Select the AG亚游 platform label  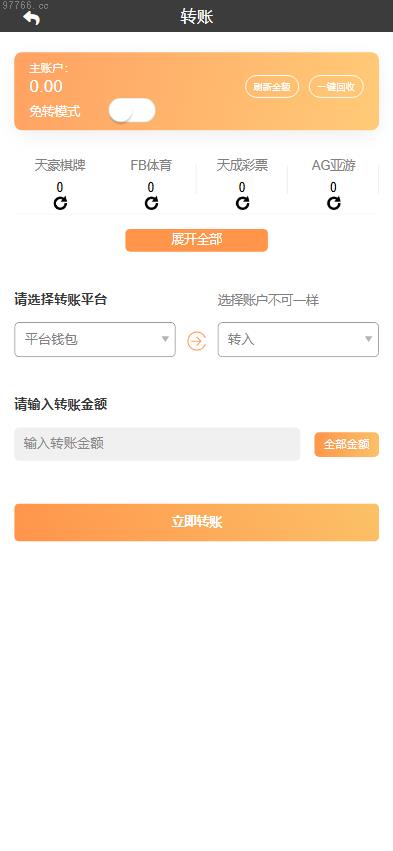333,166
